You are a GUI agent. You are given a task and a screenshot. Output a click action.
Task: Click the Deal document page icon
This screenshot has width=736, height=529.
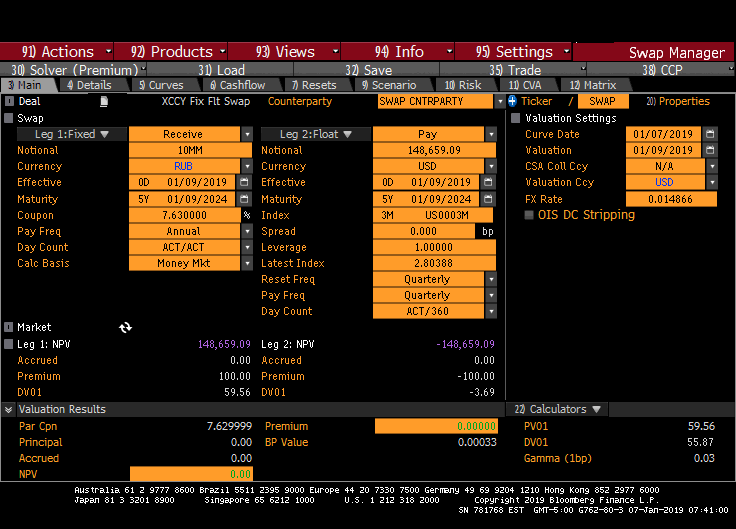(x=104, y=101)
